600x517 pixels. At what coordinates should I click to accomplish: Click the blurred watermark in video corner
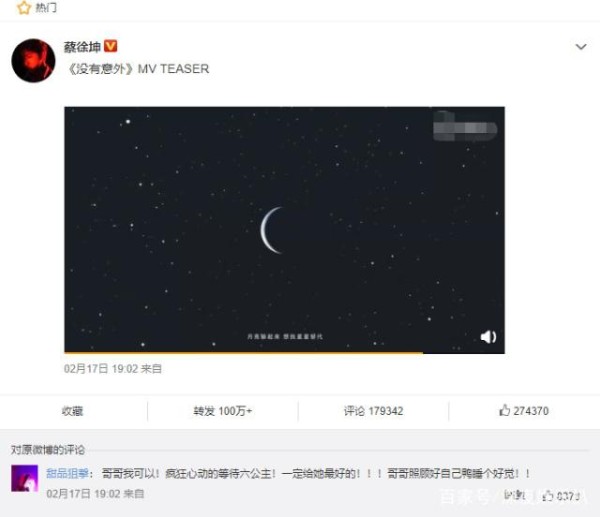coord(465,126)
